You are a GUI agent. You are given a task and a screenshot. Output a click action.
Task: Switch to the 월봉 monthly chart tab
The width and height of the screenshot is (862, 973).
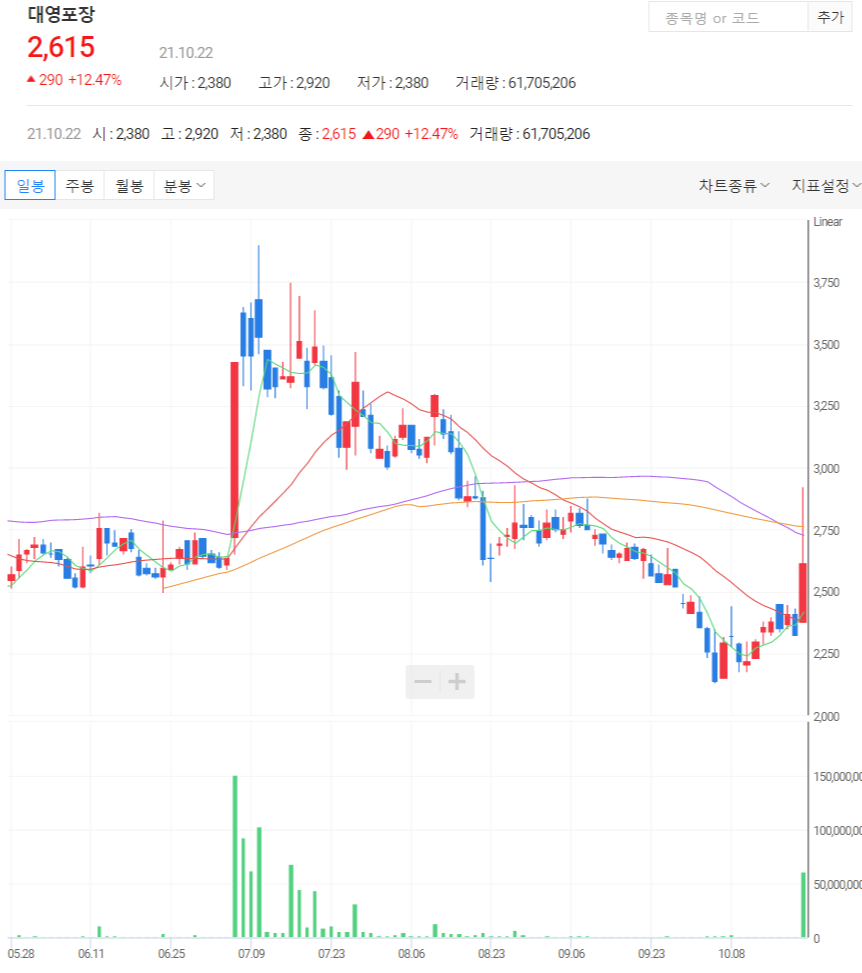(x=129, y=186)
